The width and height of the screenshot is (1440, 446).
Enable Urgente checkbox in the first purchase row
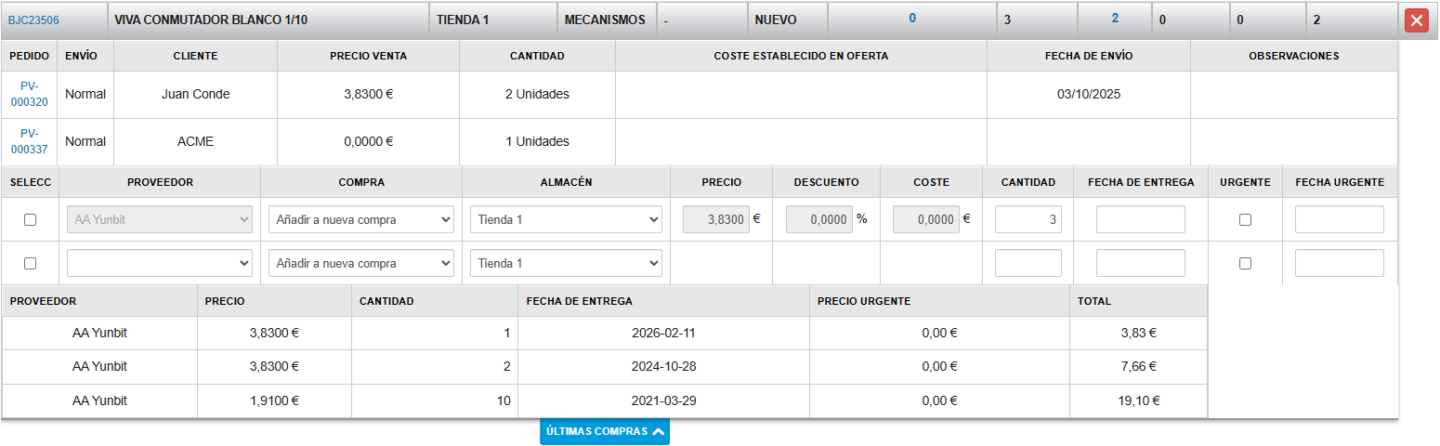(x=1245, y=220)
